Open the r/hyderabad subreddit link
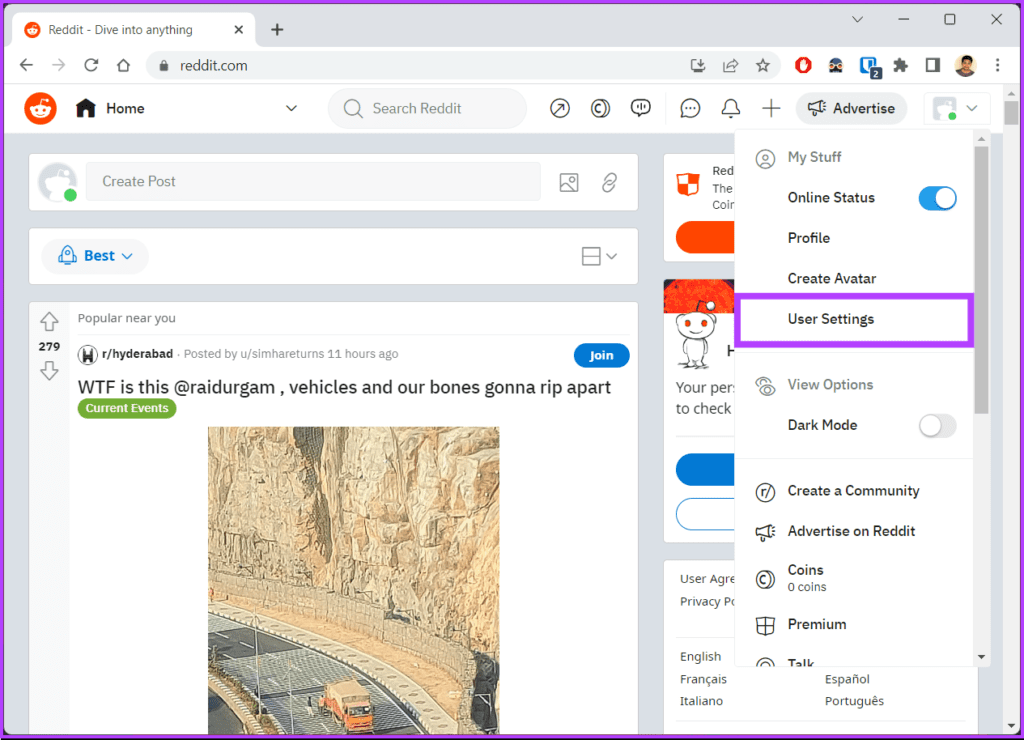 (x=137, y=354)
